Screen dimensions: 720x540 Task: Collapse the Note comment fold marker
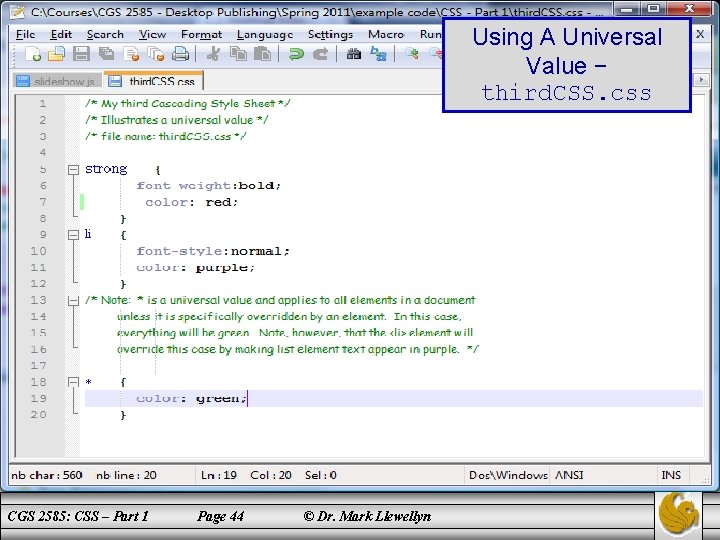tap(73, 301)
